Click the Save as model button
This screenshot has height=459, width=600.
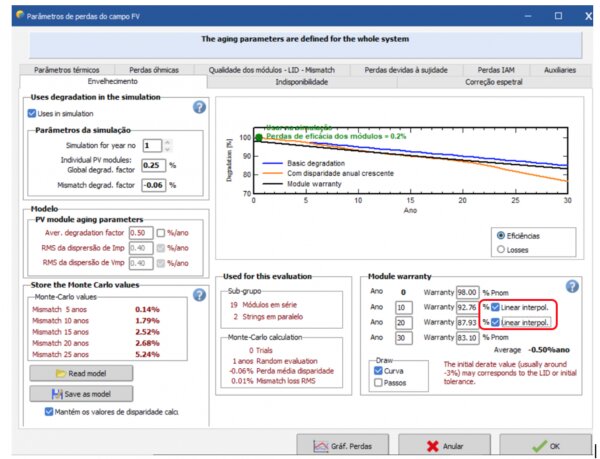82,392
